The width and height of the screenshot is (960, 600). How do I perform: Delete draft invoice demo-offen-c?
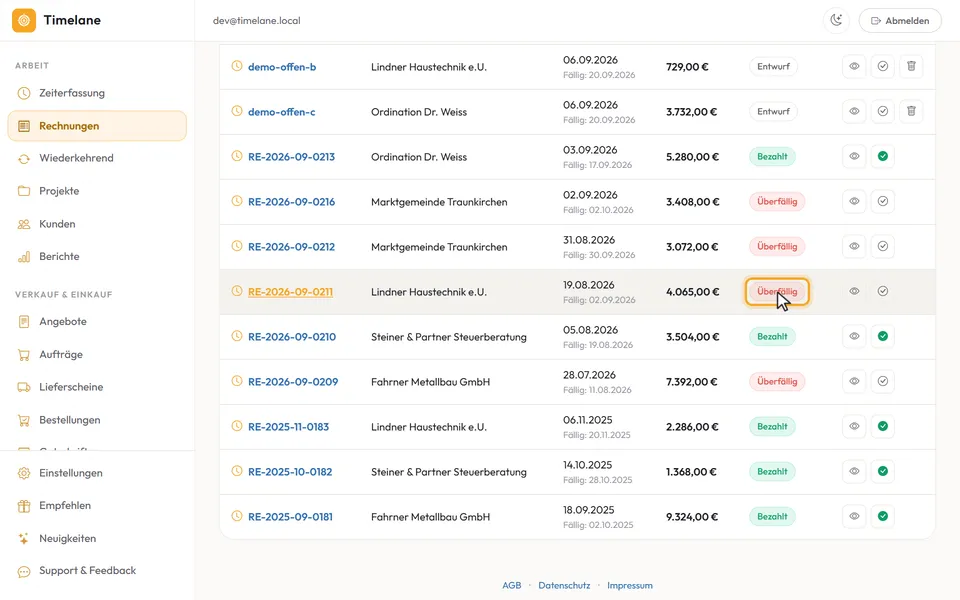click(912, 111)
